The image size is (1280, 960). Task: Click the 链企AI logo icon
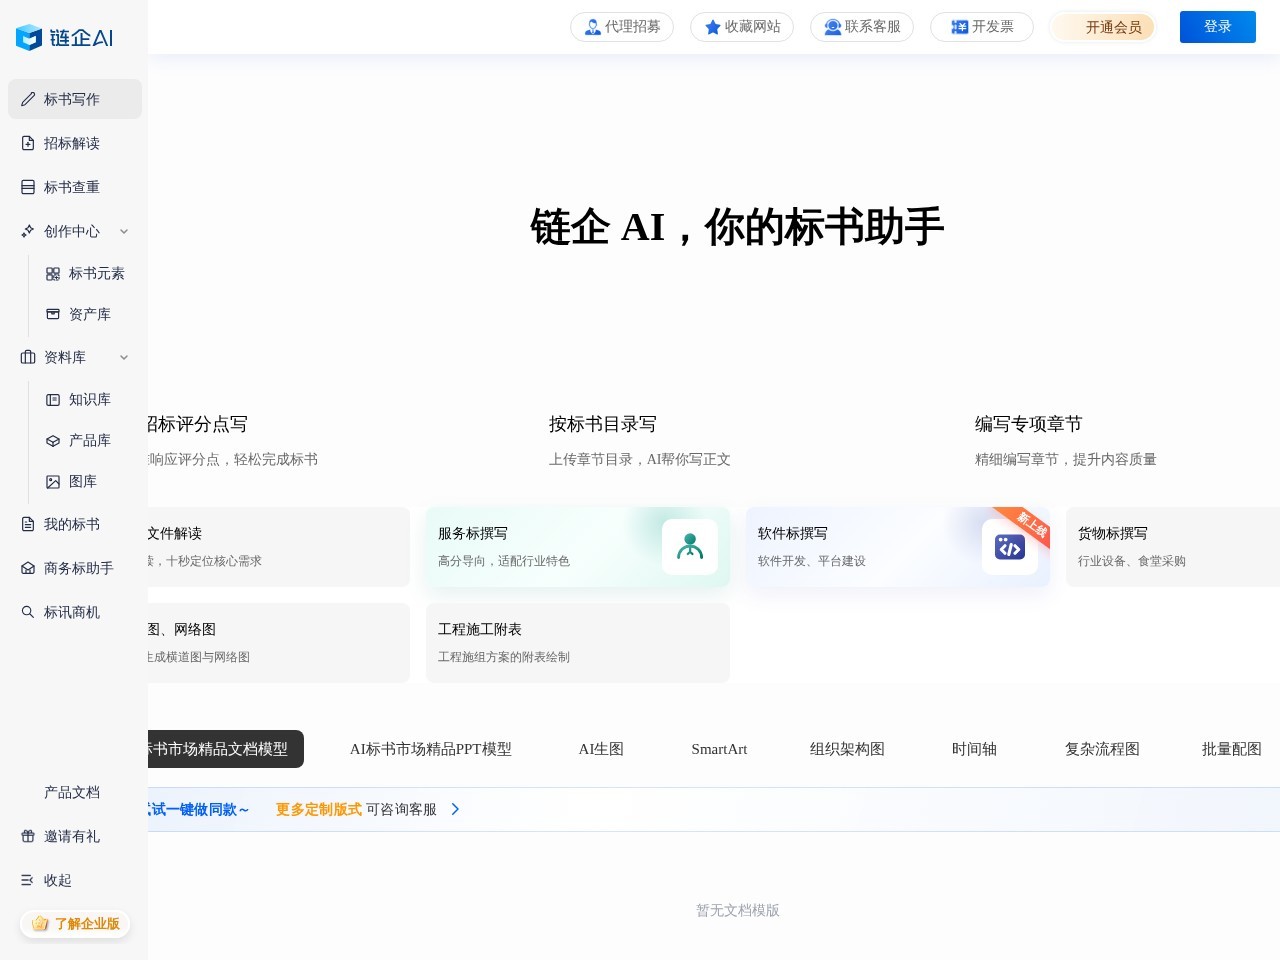29,38
